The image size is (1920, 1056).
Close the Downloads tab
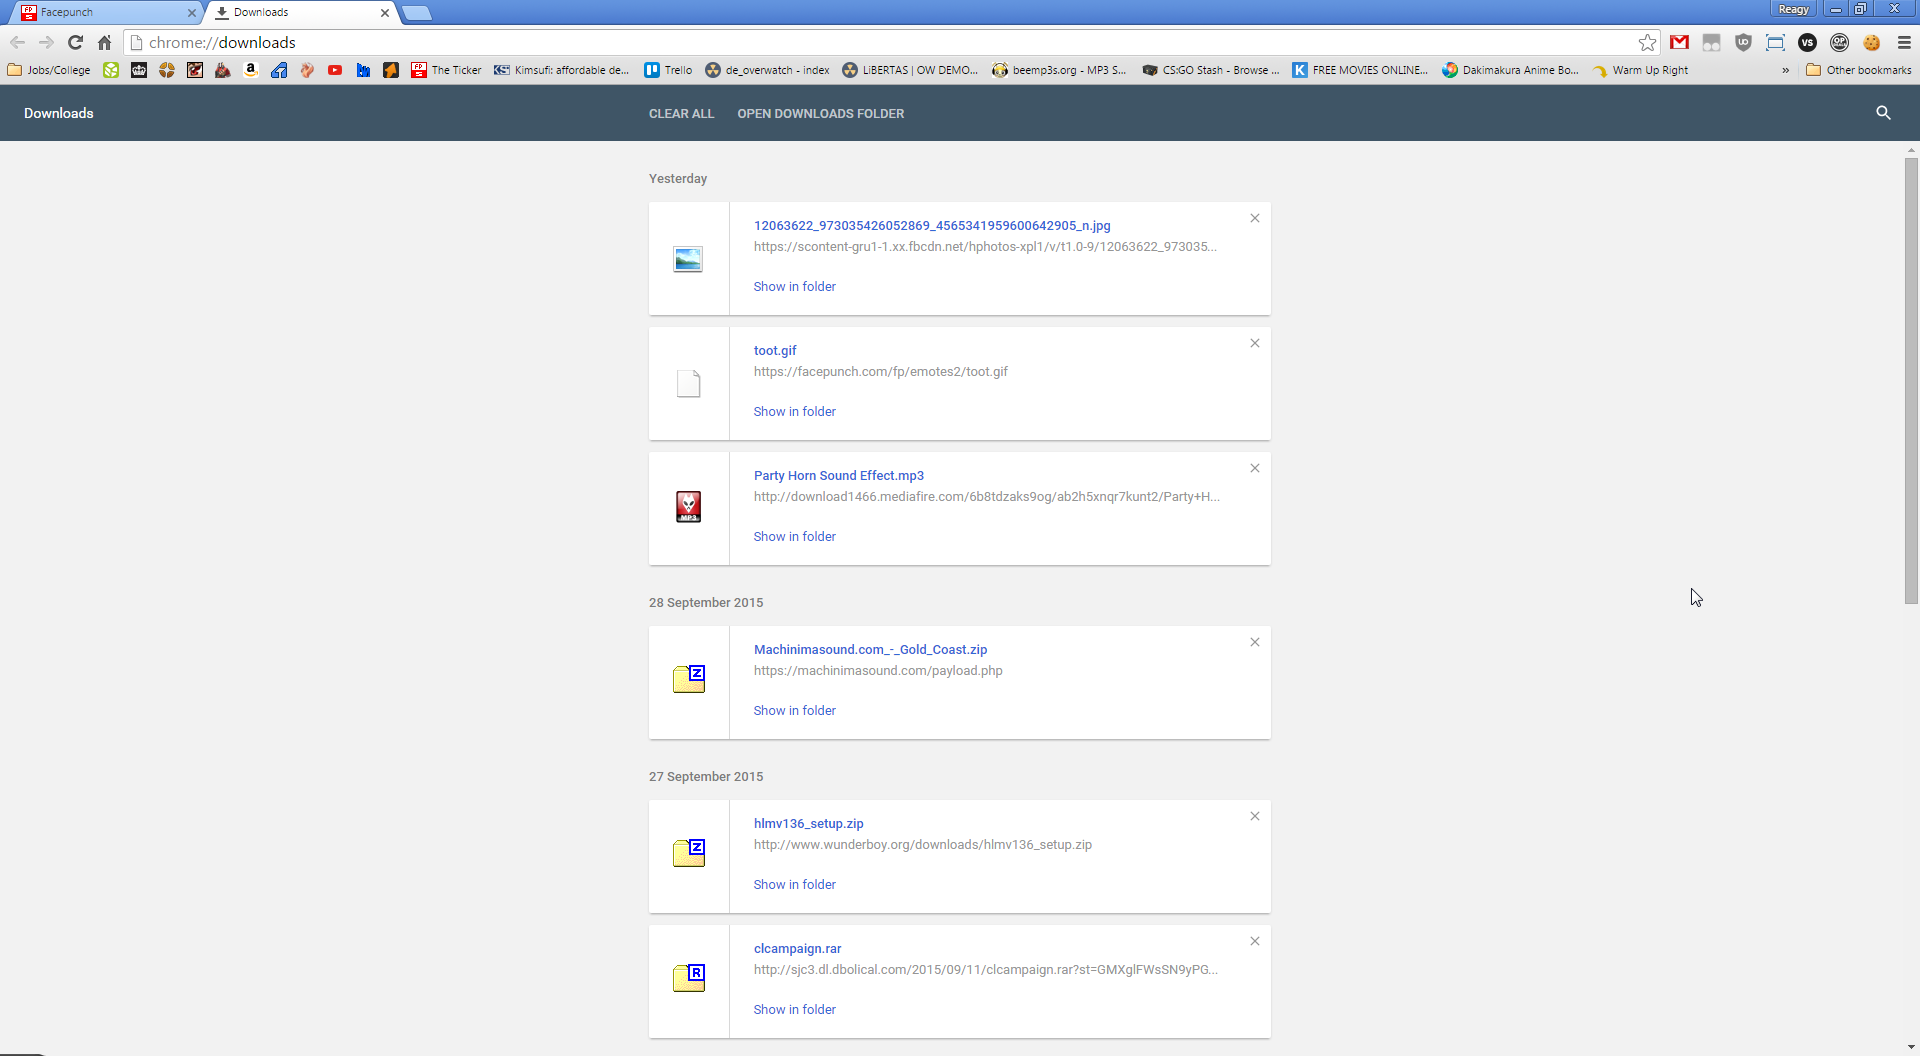[x=385, y=13]
